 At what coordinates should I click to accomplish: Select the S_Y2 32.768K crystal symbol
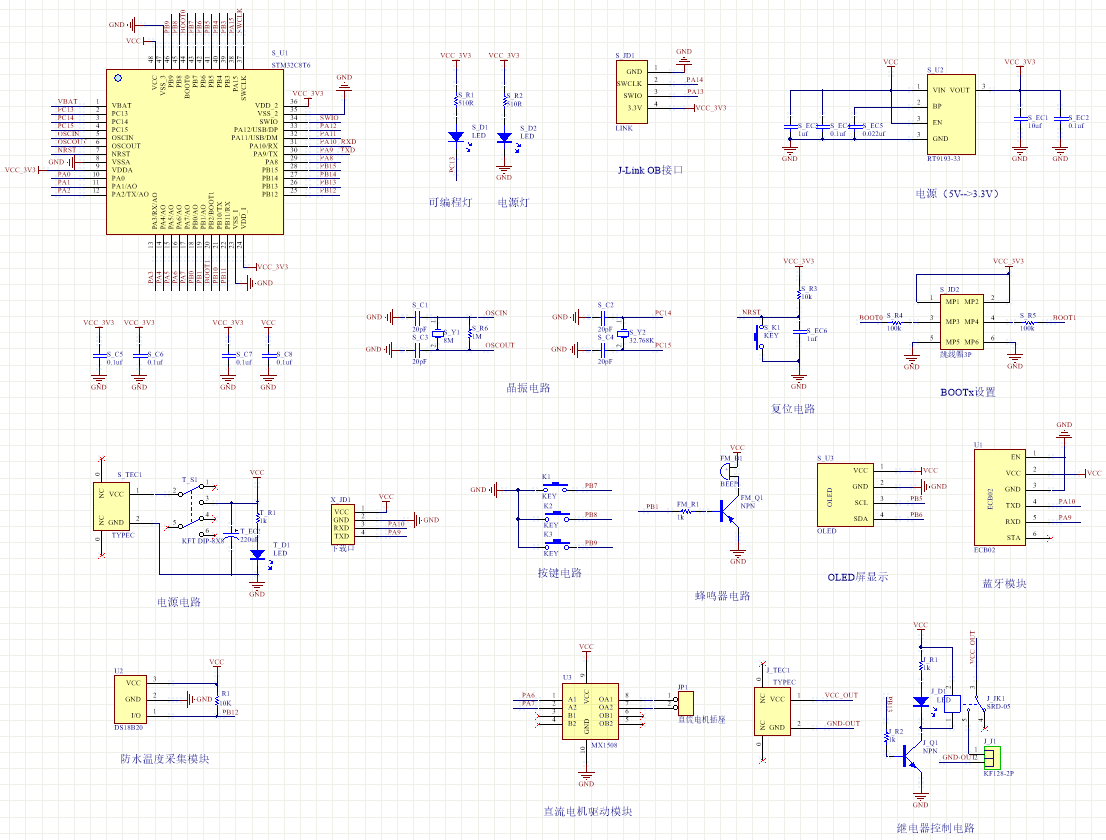pos(622,334)
